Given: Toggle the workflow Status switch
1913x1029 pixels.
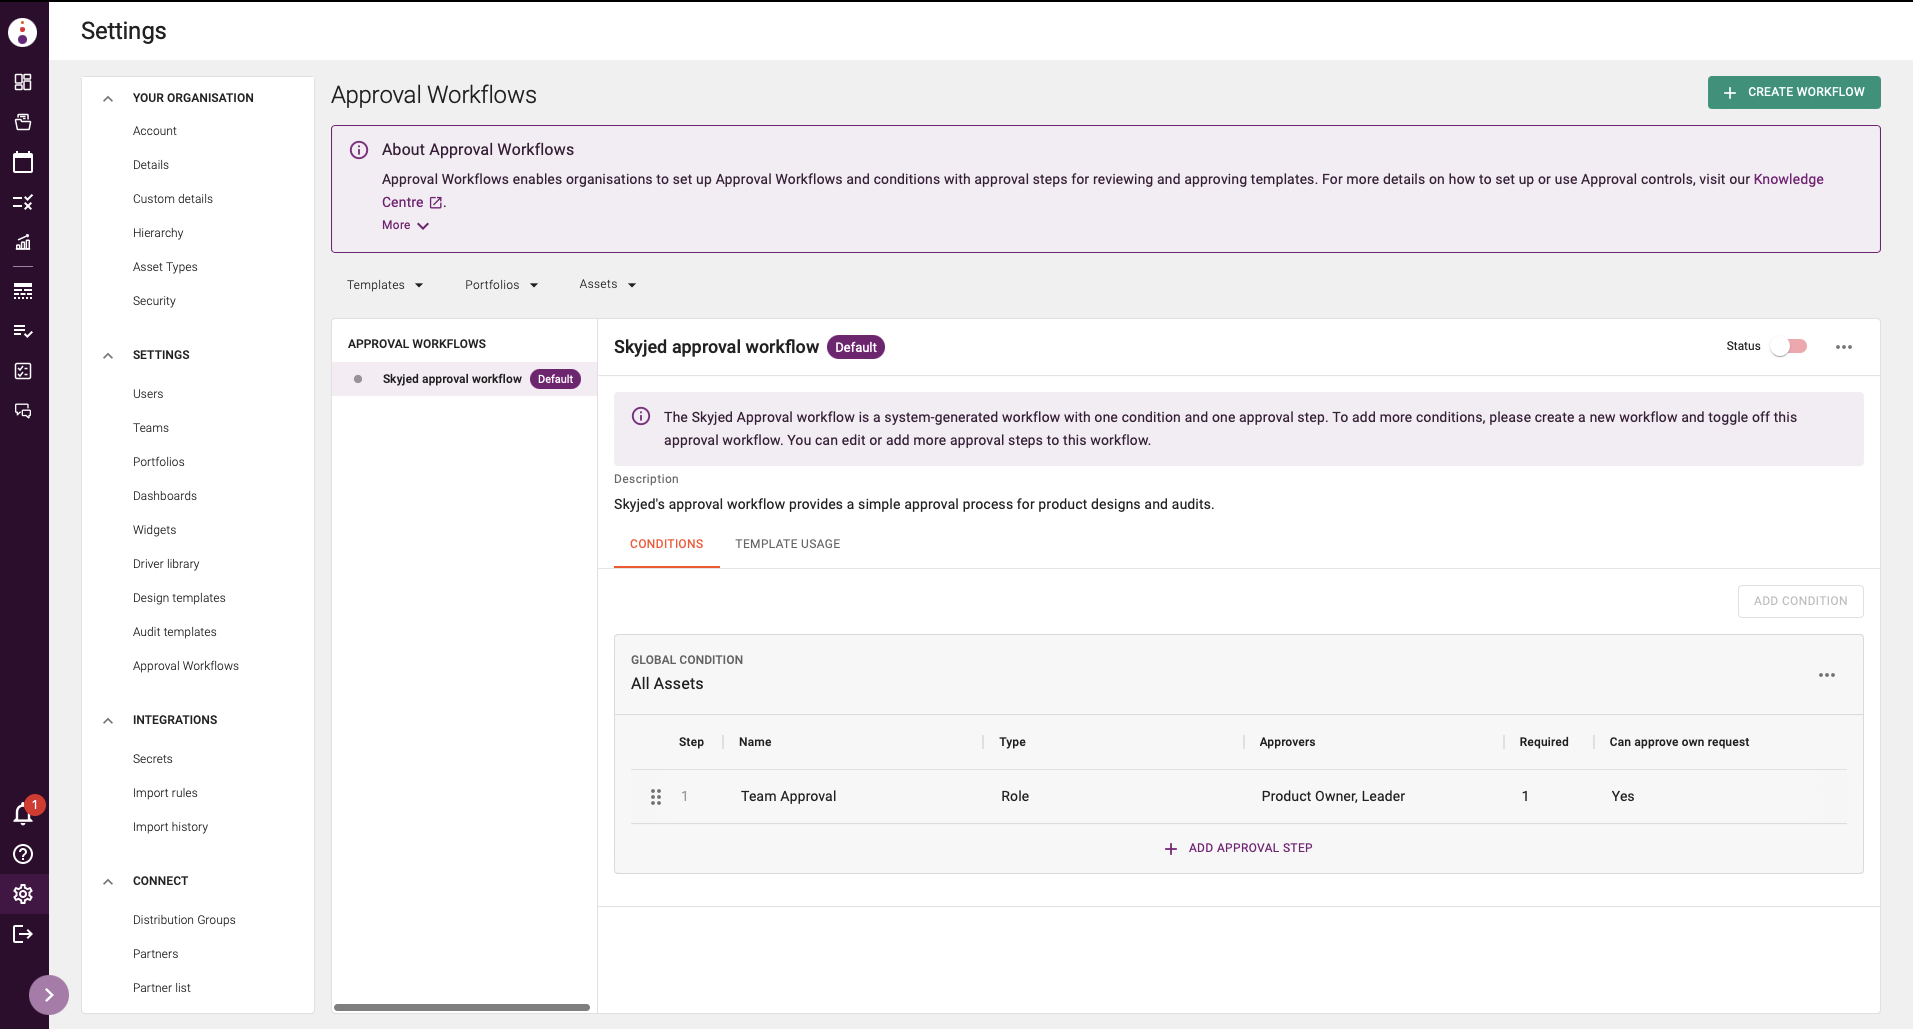Looking at the screenshot, I should pos(1789,347).
